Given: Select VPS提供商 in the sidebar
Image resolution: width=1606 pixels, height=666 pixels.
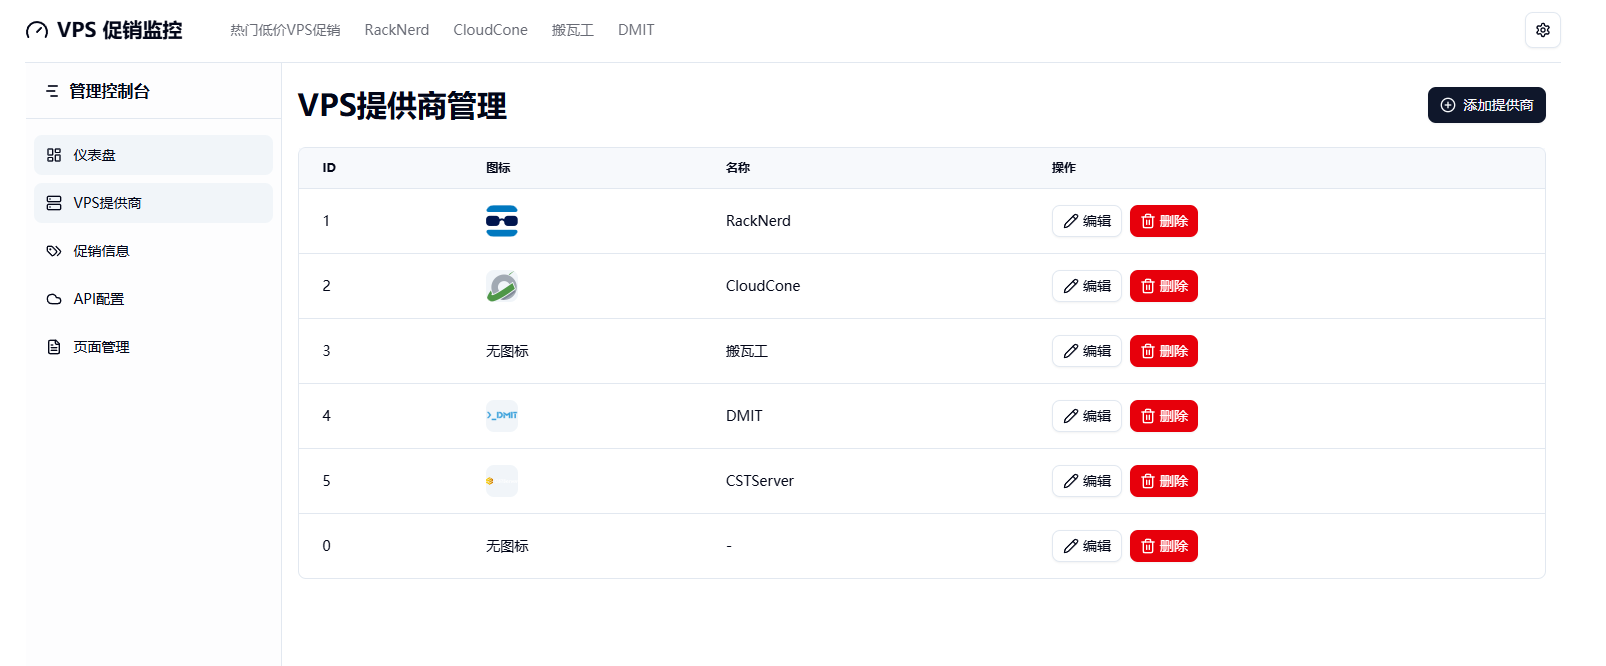Looking at the screenshot, I should pyautogui.click(x=153, y=203).
